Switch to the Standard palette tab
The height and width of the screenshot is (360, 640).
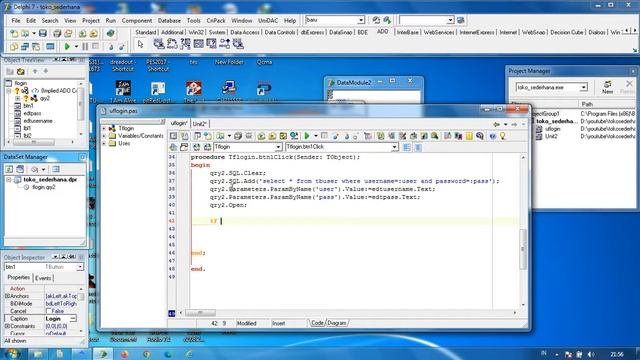tap(146, 32)
